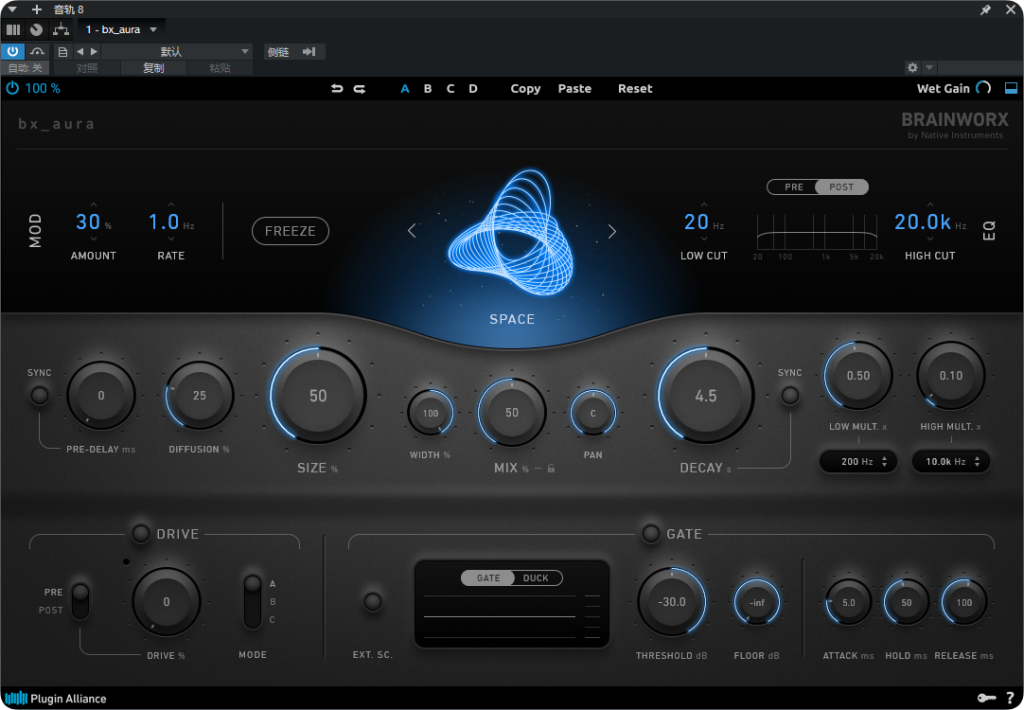Expand the title bar triangle menu
The width and height of the screenshot is (1024, 710).
click(12, 9)
